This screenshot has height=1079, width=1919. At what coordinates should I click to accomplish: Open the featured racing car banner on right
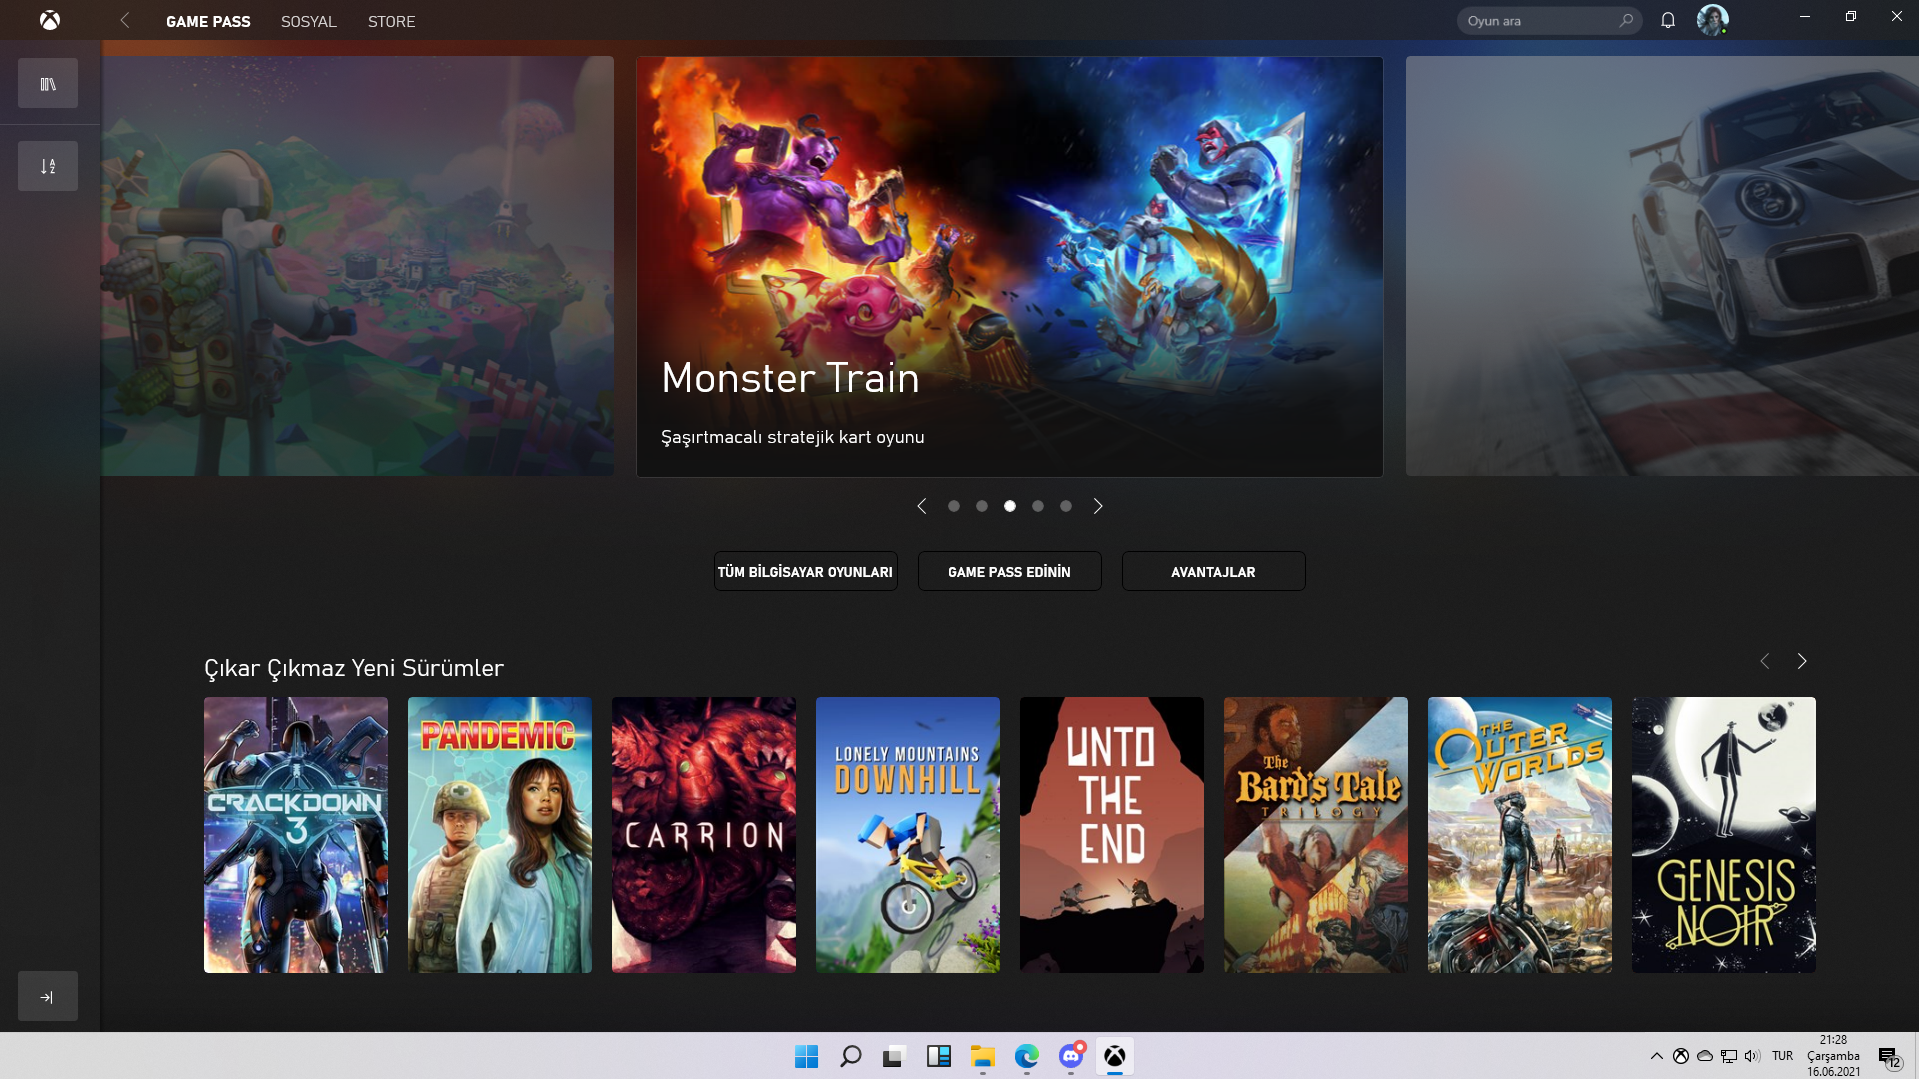1662,266
